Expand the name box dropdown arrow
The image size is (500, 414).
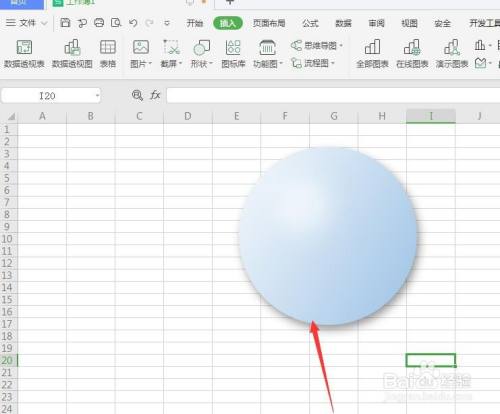(x=97, y=96)
